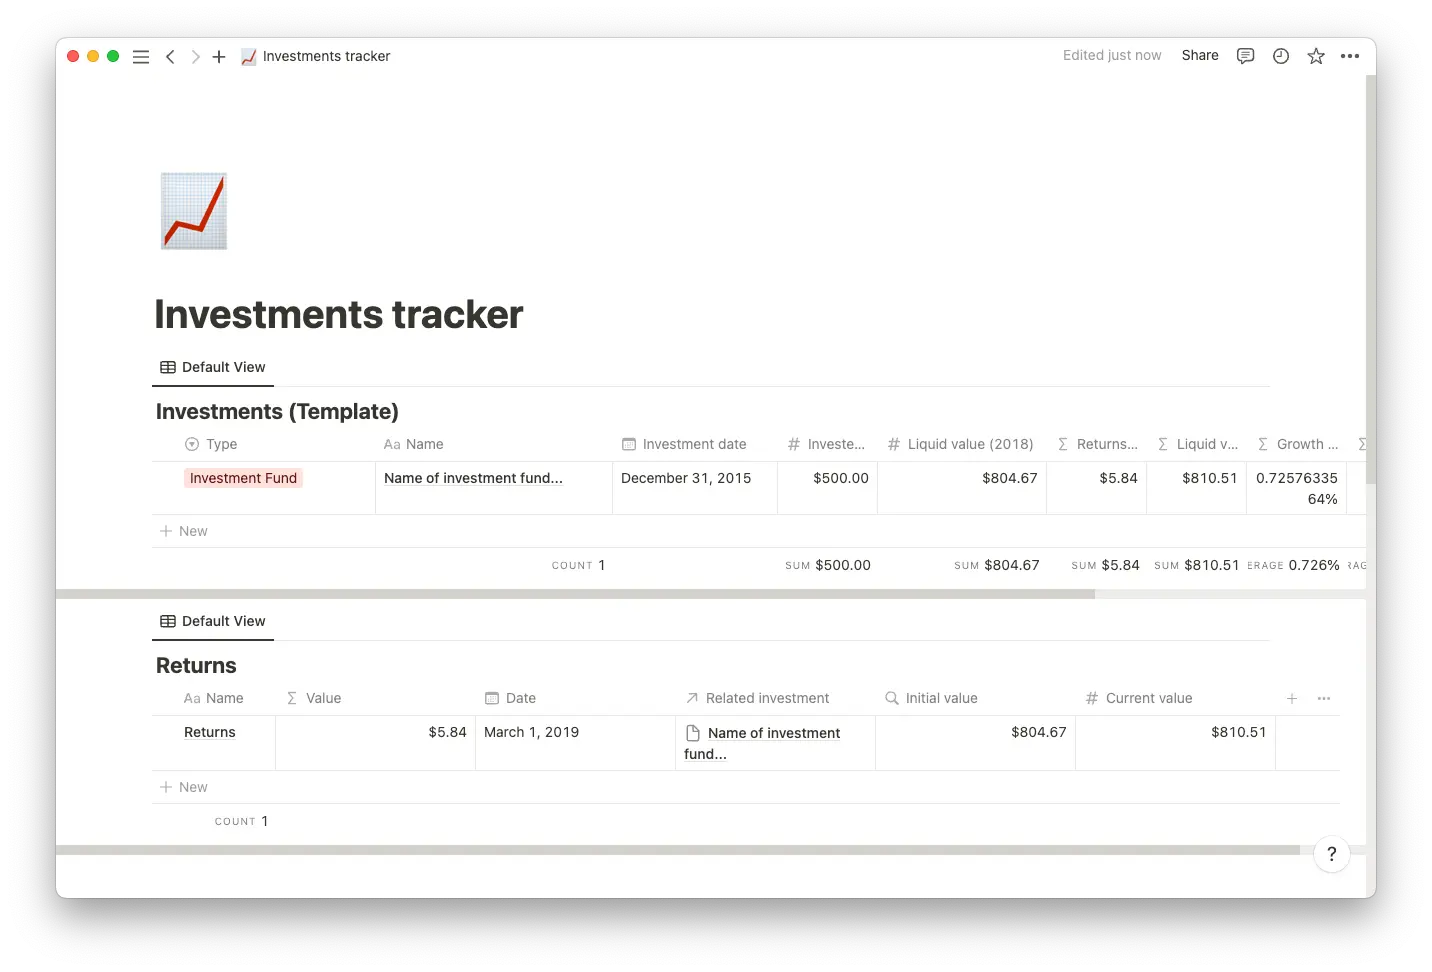Switch to Default View tab

(x=213, y=366)
